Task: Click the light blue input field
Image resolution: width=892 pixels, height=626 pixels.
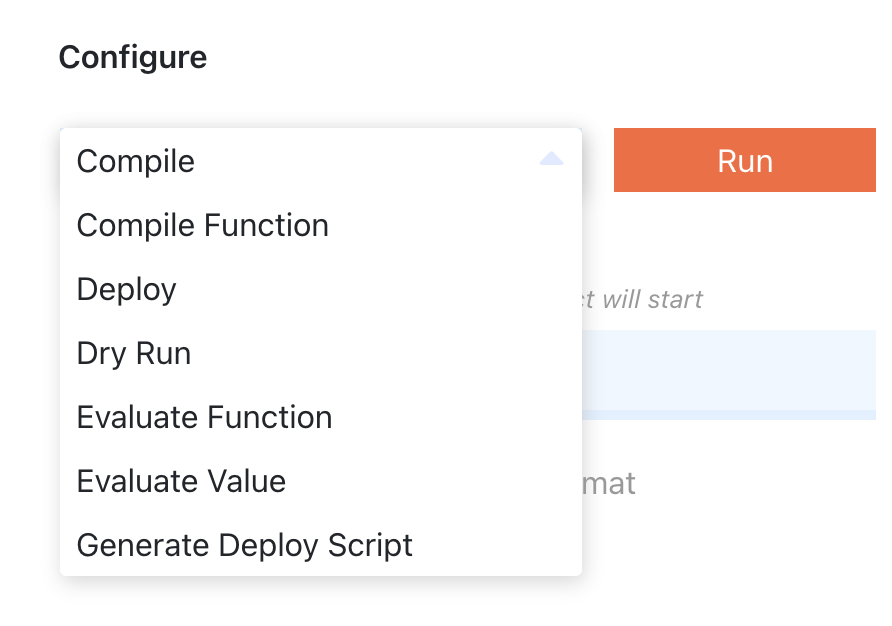Action: pyautogui.click(x=730, y=370)
